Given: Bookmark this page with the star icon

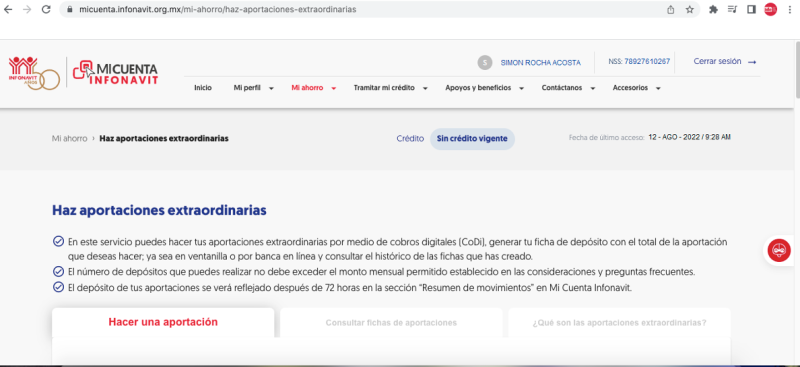Looking at the screenshot, I should (690, 9).
